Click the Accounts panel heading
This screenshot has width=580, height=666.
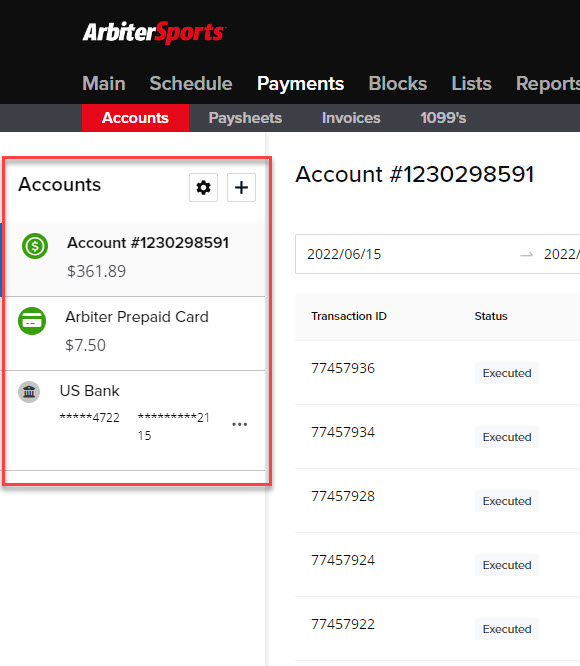coord(59,184)
